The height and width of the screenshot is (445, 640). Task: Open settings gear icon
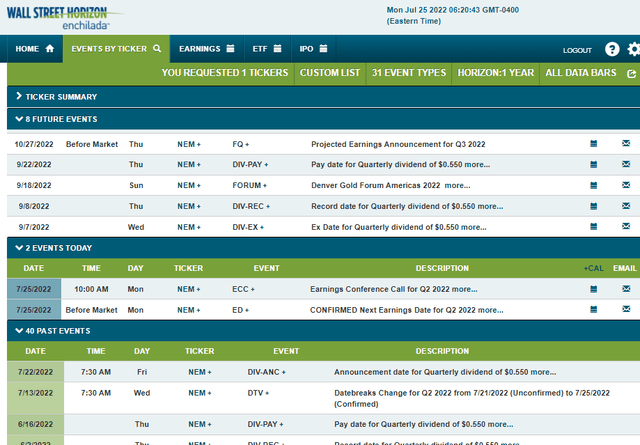tap(634, 49)
